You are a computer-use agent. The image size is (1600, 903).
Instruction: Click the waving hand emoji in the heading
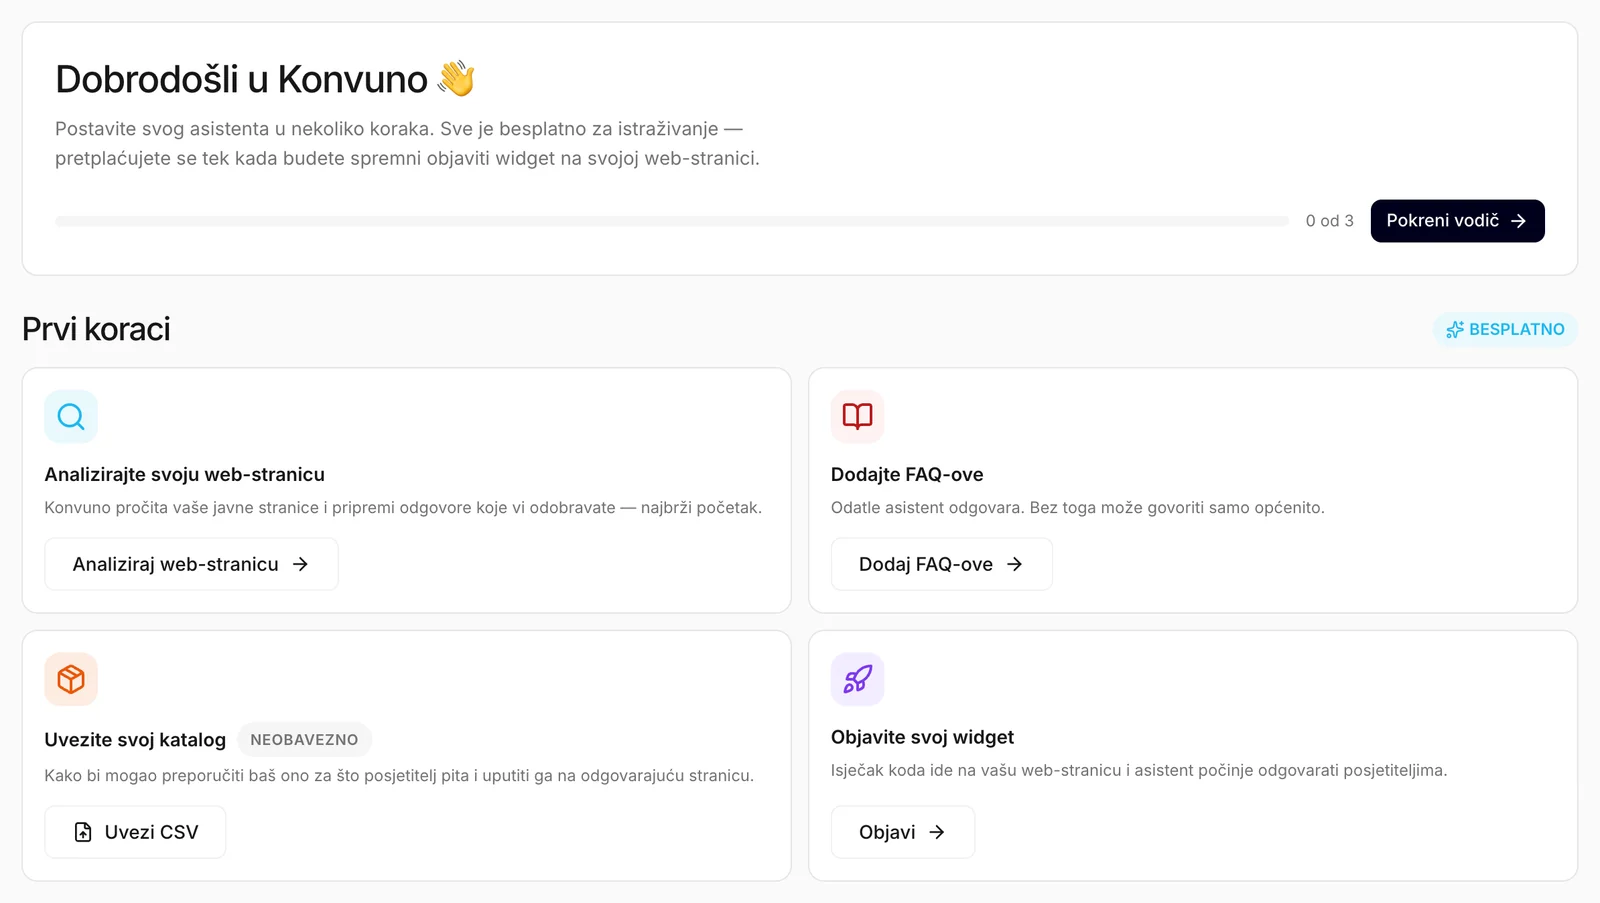(x=456, y=78)
